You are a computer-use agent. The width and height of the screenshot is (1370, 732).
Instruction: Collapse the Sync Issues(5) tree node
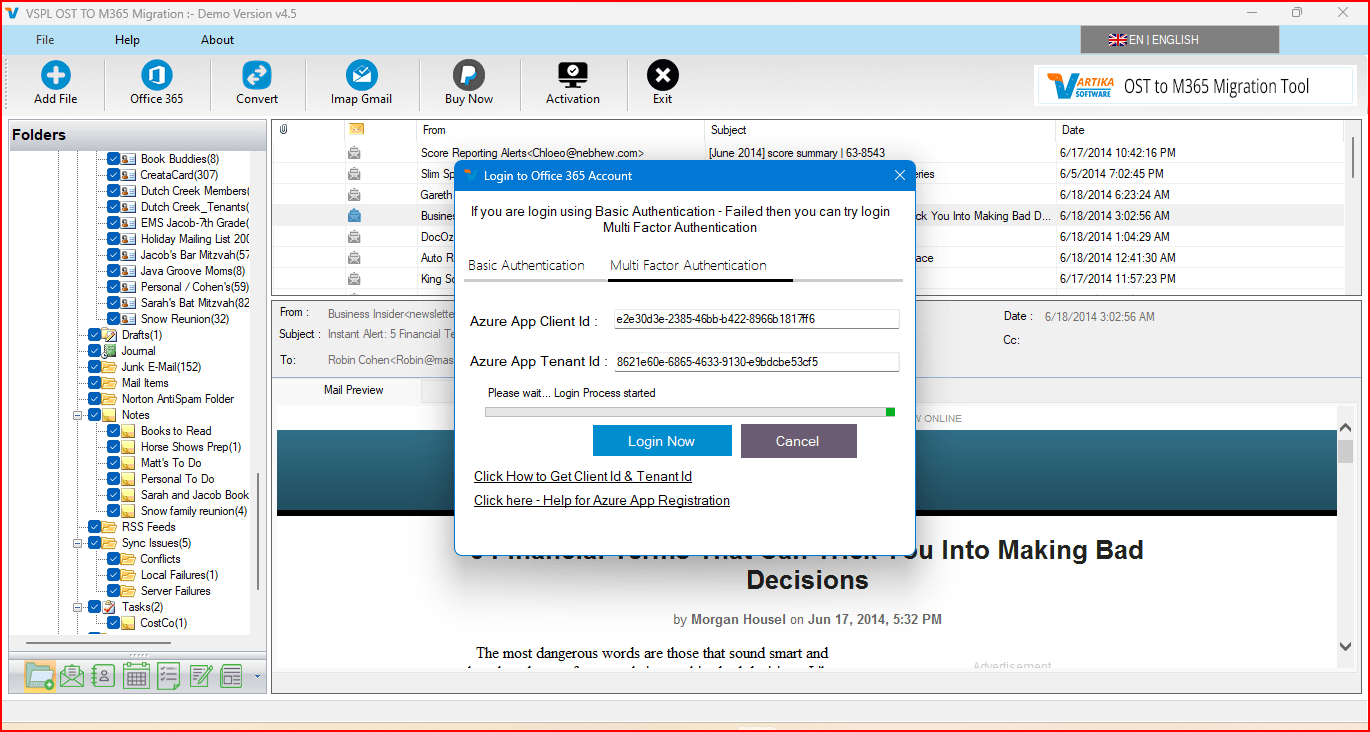point(78,543)
